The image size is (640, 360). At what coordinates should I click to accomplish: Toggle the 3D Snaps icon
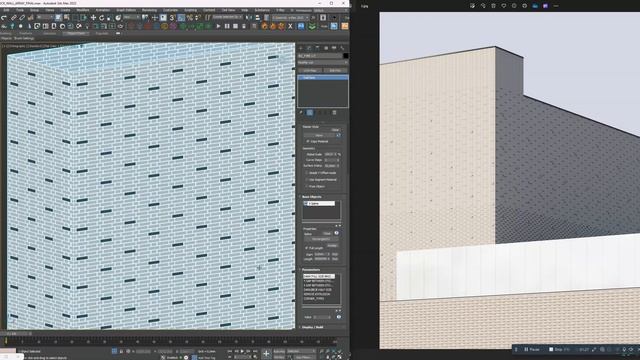(172, 18)
